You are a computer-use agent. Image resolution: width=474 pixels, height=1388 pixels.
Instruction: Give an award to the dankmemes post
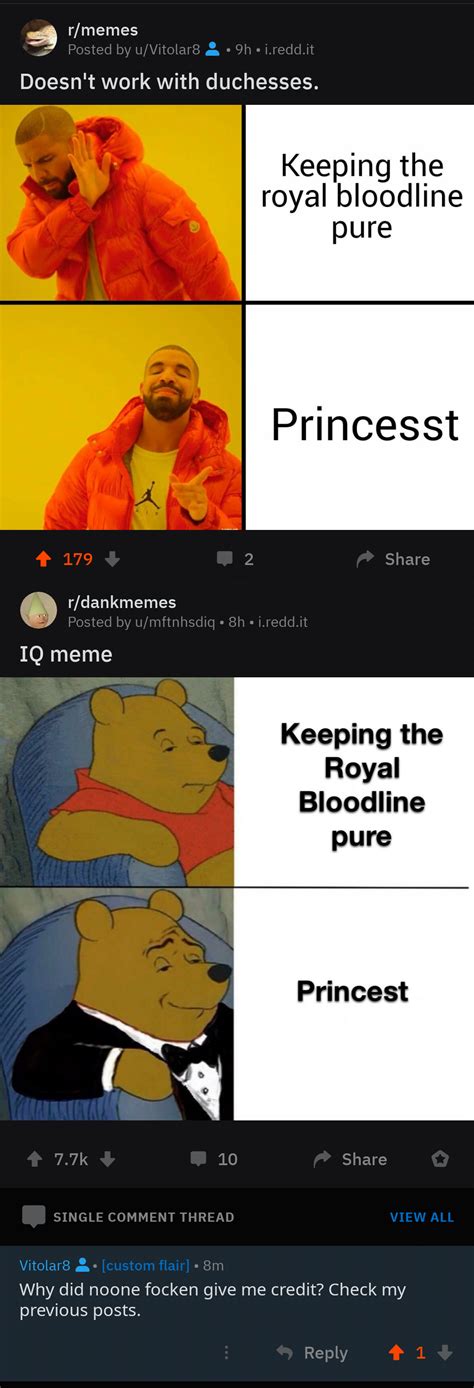[439, 1159]
